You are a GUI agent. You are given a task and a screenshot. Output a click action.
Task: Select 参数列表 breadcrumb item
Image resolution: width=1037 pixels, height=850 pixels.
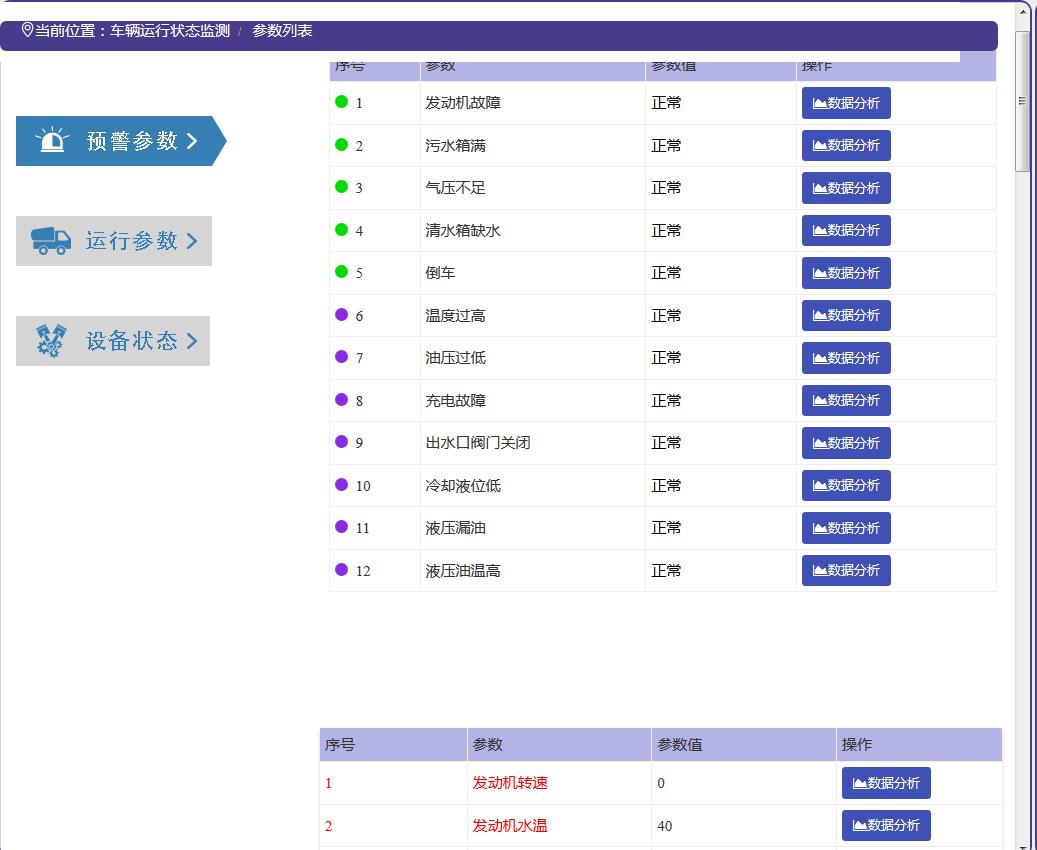point(282,31)
